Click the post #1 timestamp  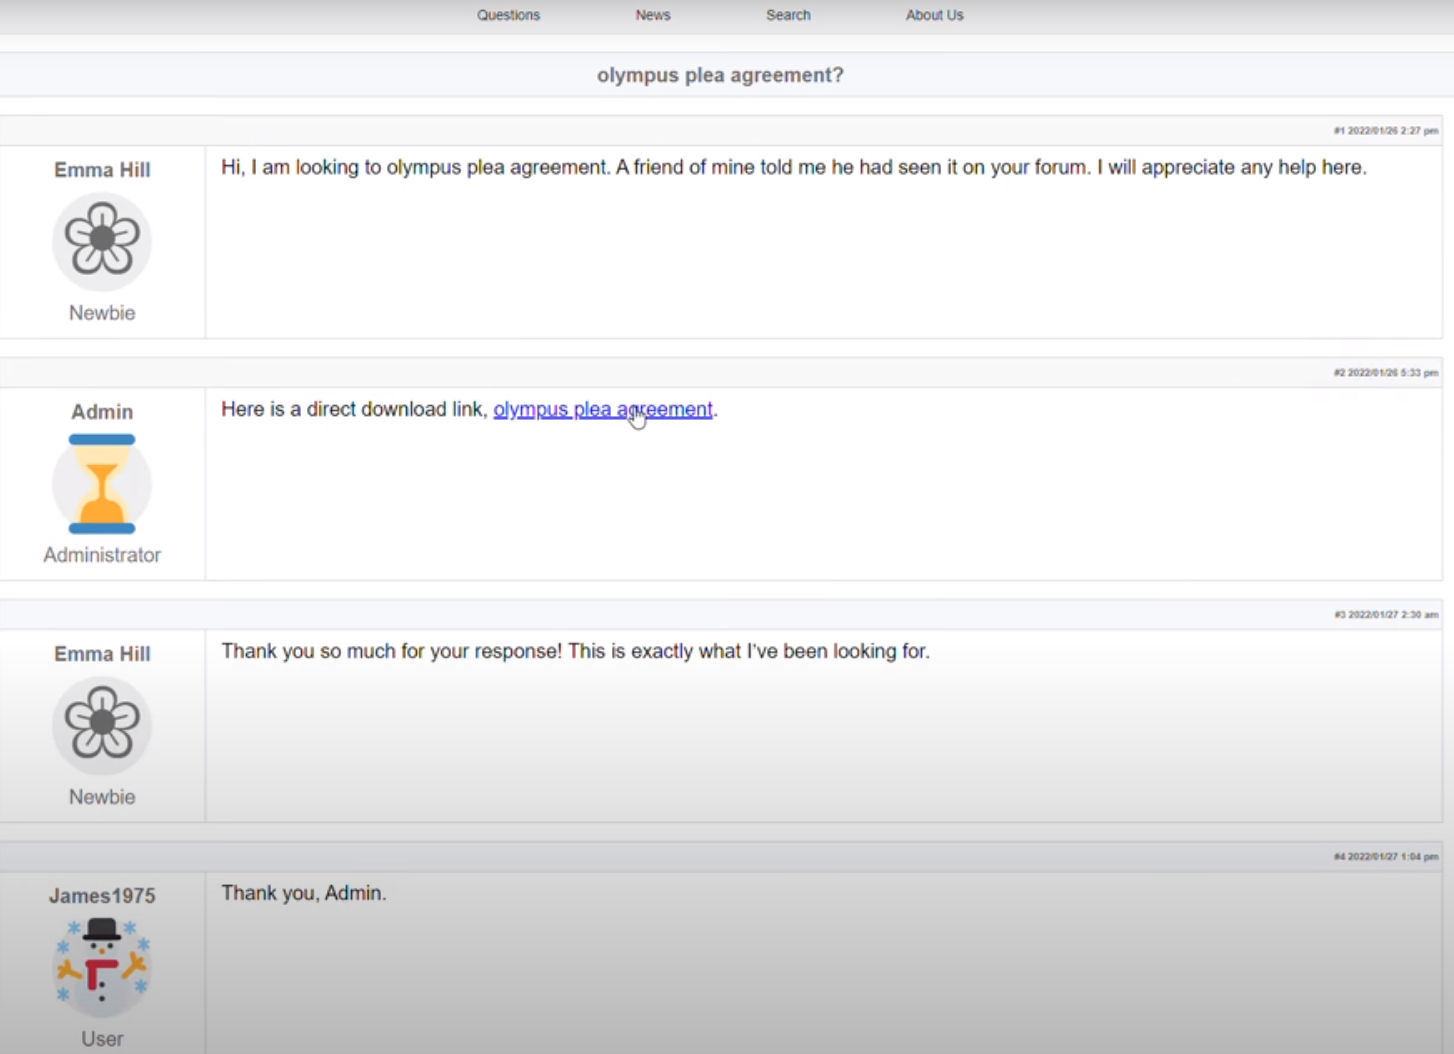point(1386,131)
